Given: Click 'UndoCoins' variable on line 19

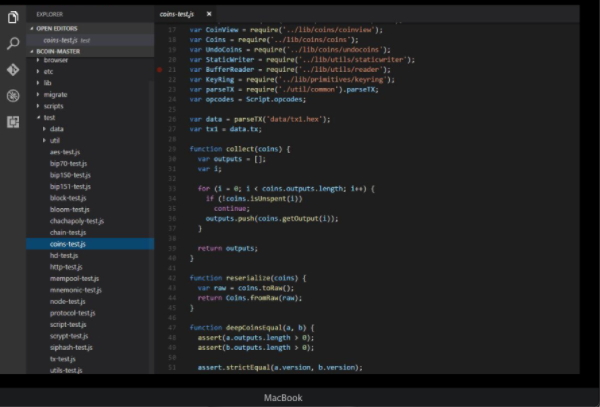Looking at the screenshot, I should (224, 50).
